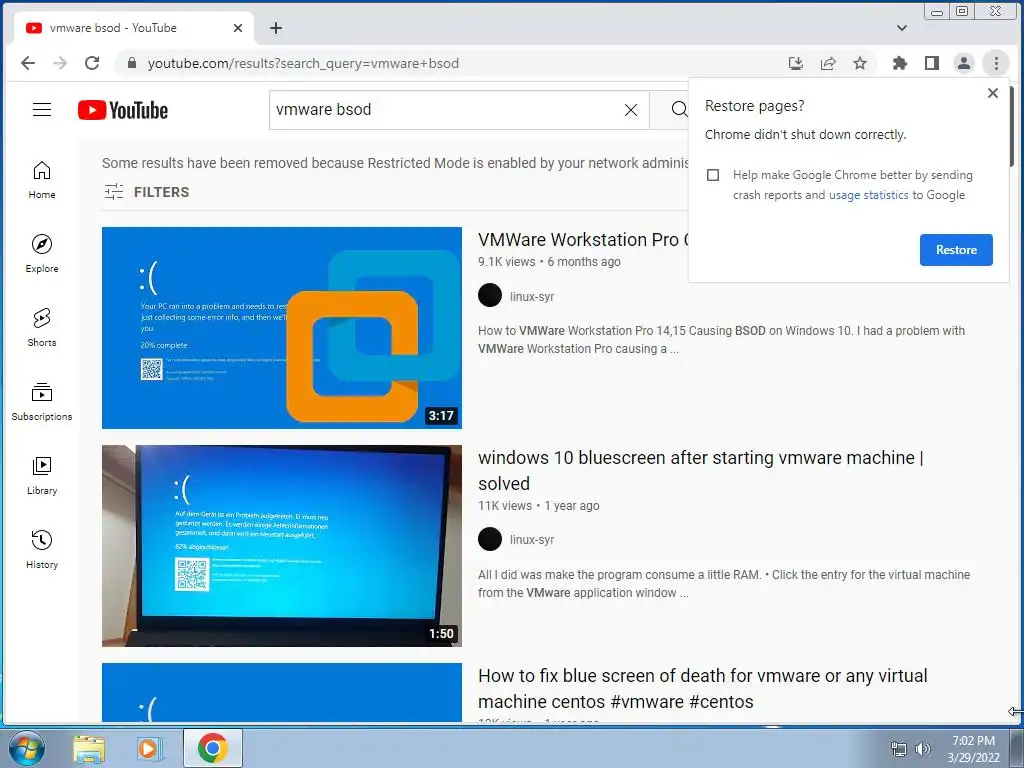This screenshot has height=768, width=1024.
Task: Open Windows Explorer from the taskbar
Action: pyautogui.click(x=89, y=748)
